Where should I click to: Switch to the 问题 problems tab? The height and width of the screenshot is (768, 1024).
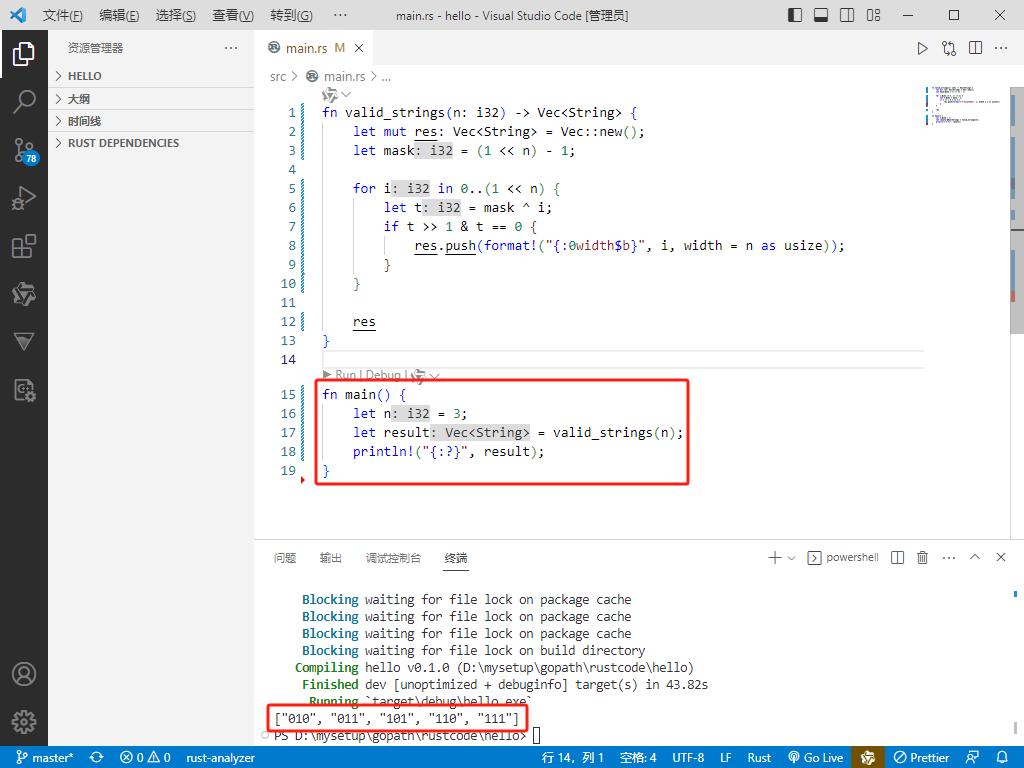(285, 558)
